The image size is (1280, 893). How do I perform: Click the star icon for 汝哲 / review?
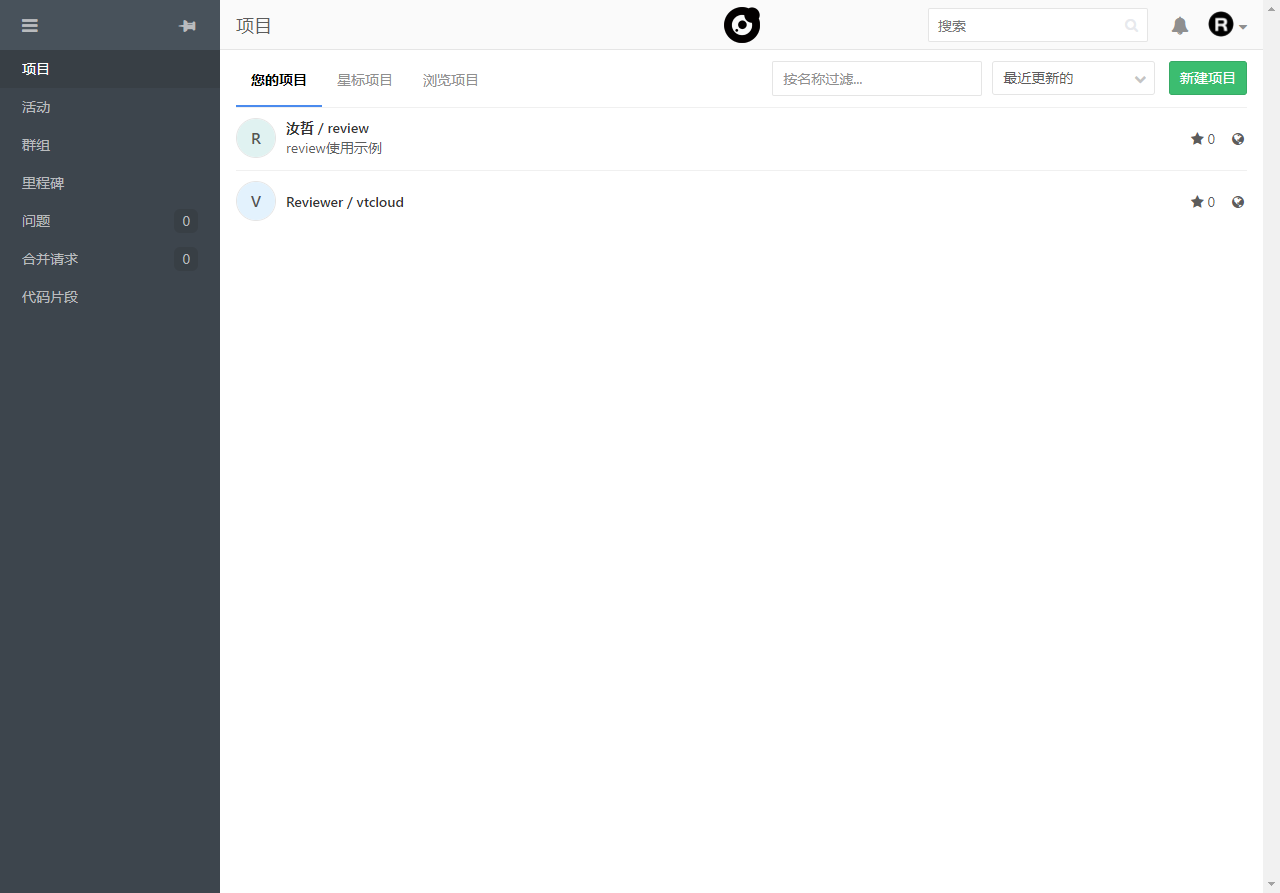pyautogui.click(x=1197, y=139)
